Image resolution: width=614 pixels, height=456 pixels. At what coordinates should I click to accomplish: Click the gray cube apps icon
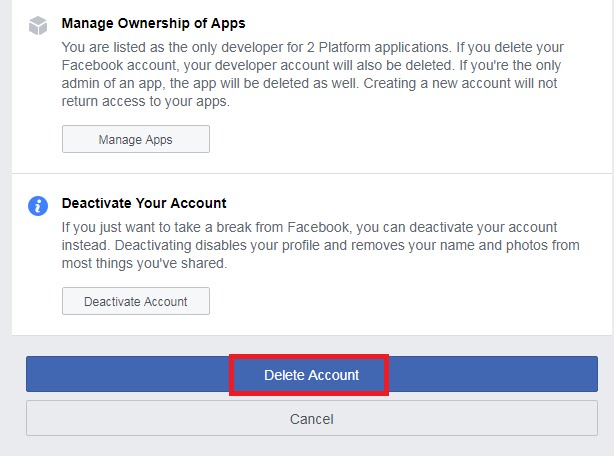click(38, 25)
